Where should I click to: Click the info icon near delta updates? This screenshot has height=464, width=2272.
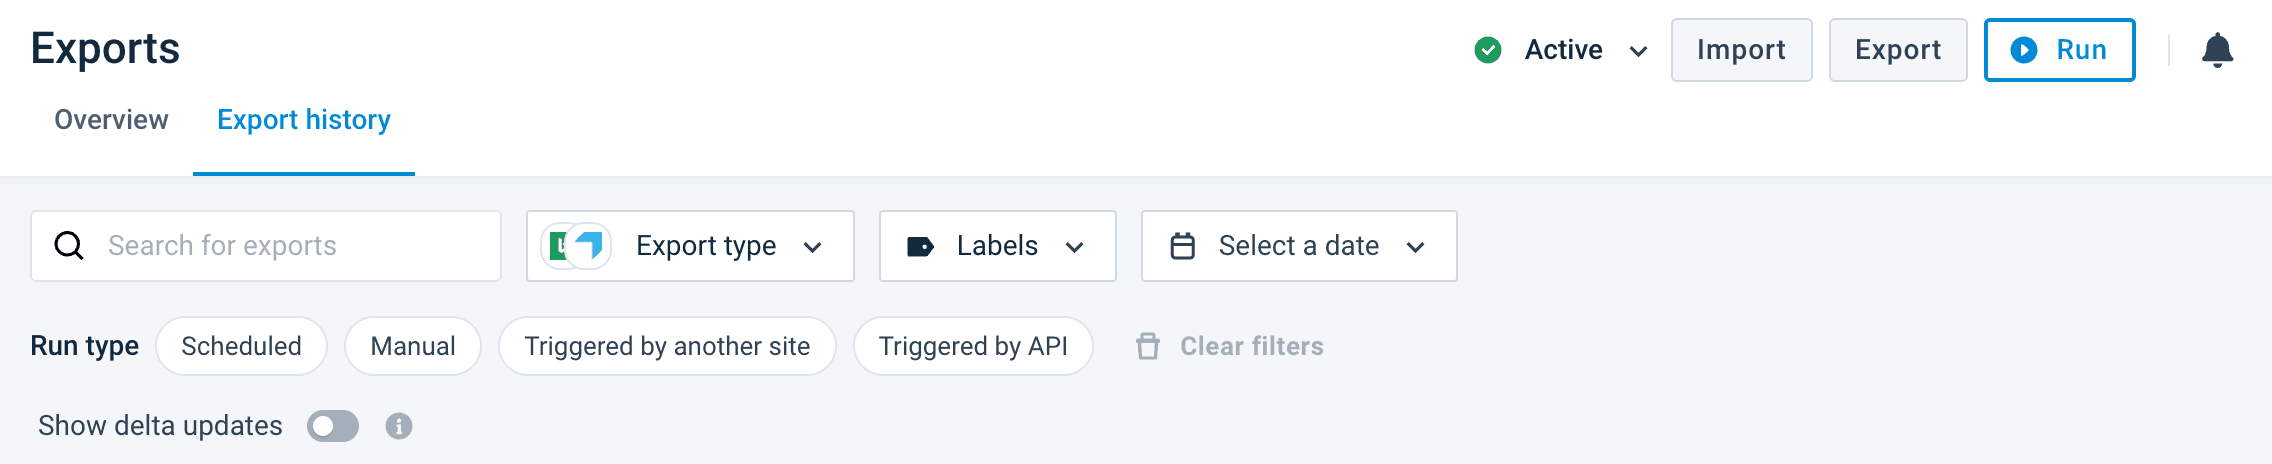coord(399,426)
